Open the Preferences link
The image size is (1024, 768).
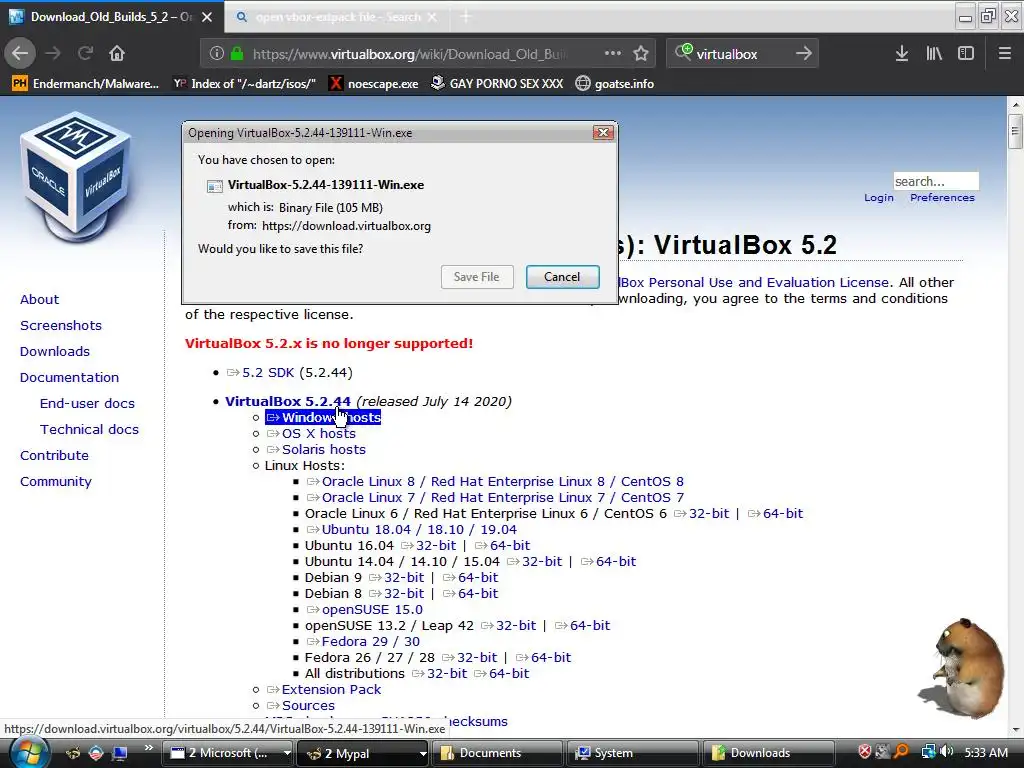pos(942,198)
